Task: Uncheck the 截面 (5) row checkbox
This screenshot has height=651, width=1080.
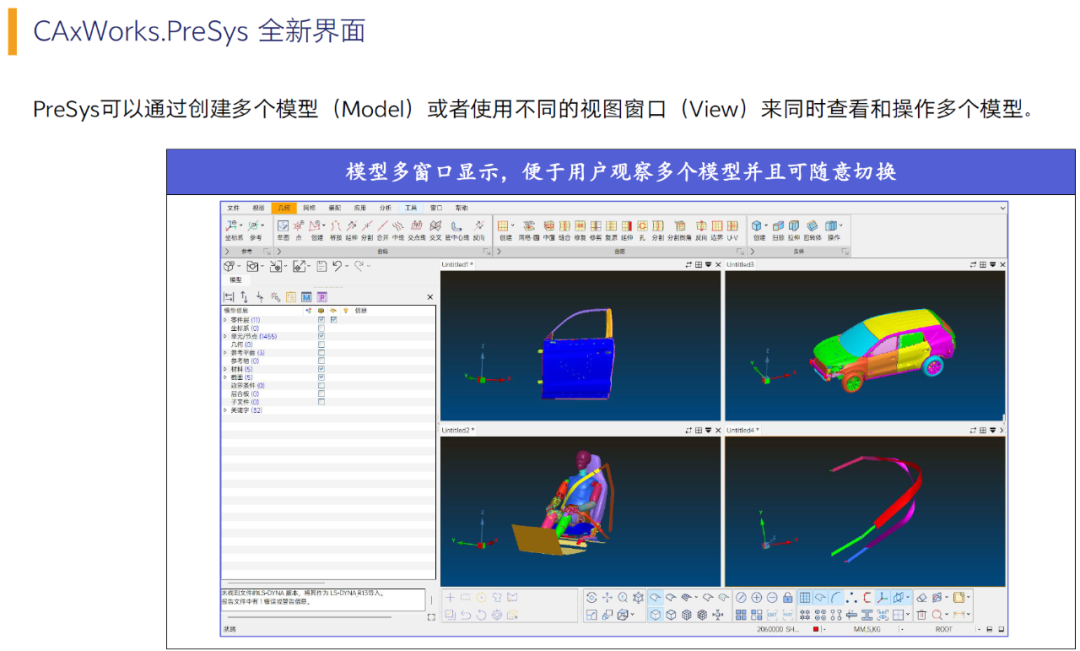Action: click(322, 378)
